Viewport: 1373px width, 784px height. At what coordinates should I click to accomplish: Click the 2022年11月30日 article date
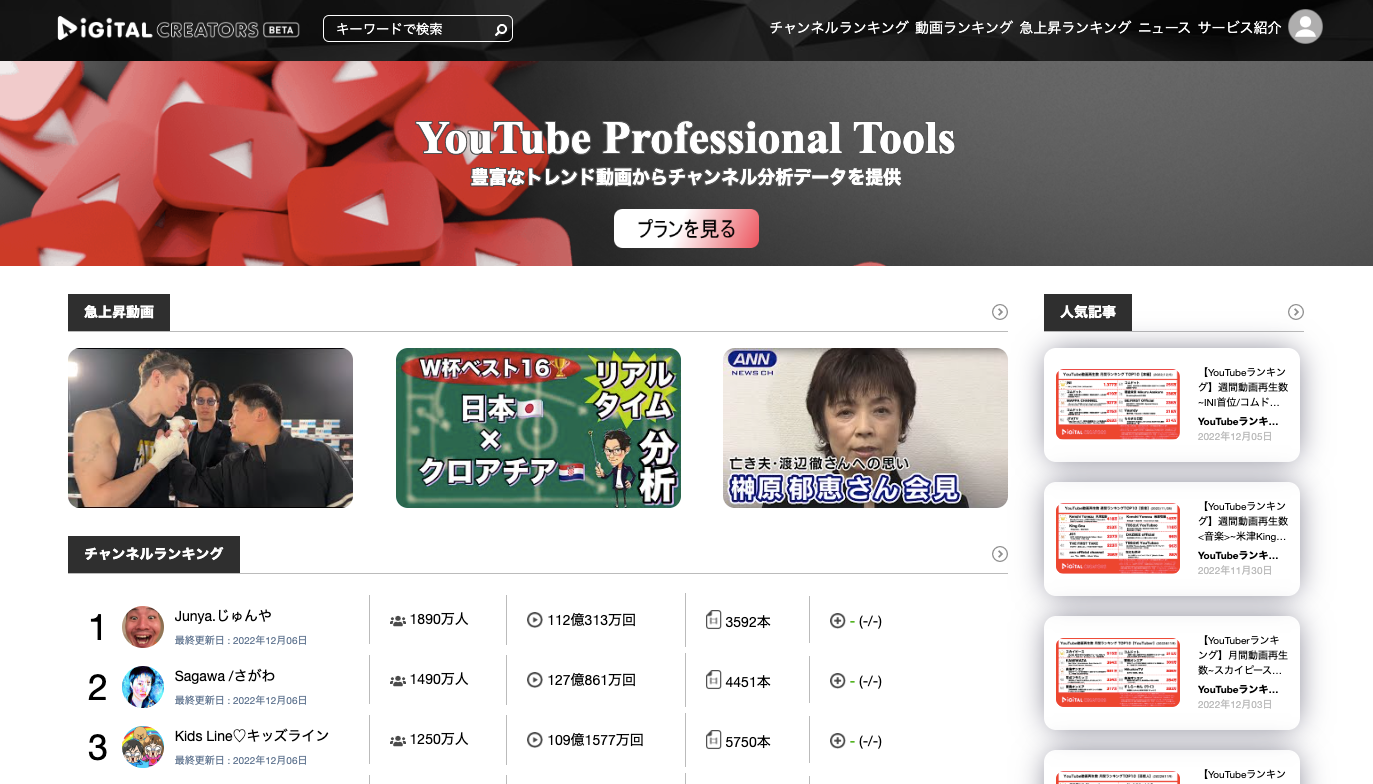point(1234,571)
